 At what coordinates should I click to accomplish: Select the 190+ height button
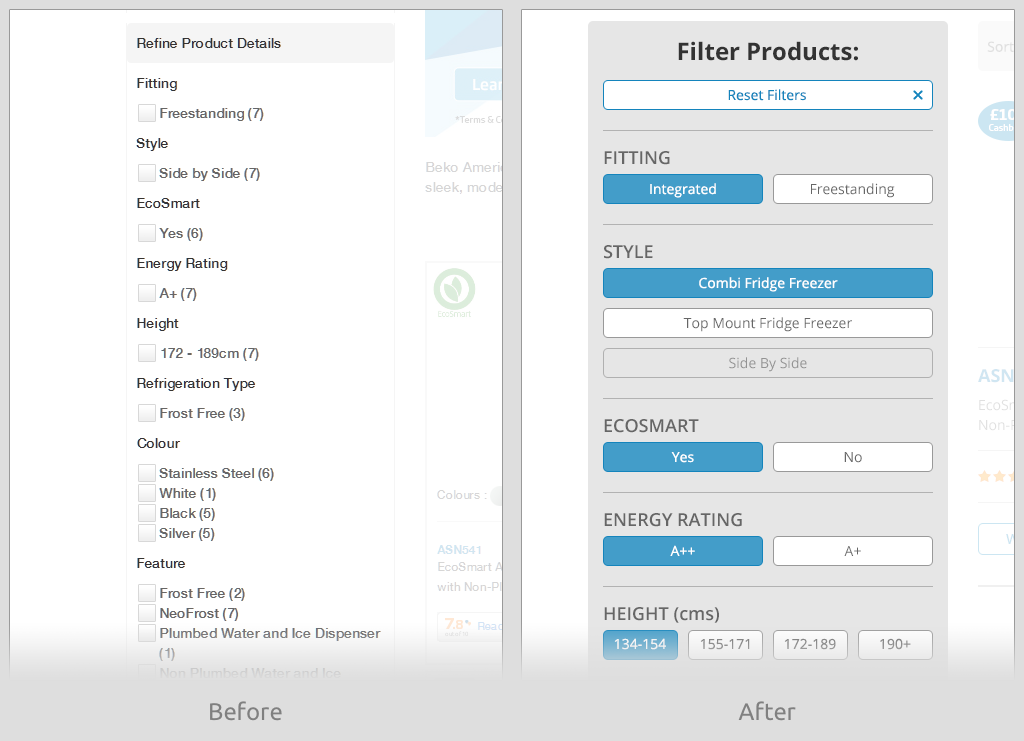click(895, 644)
